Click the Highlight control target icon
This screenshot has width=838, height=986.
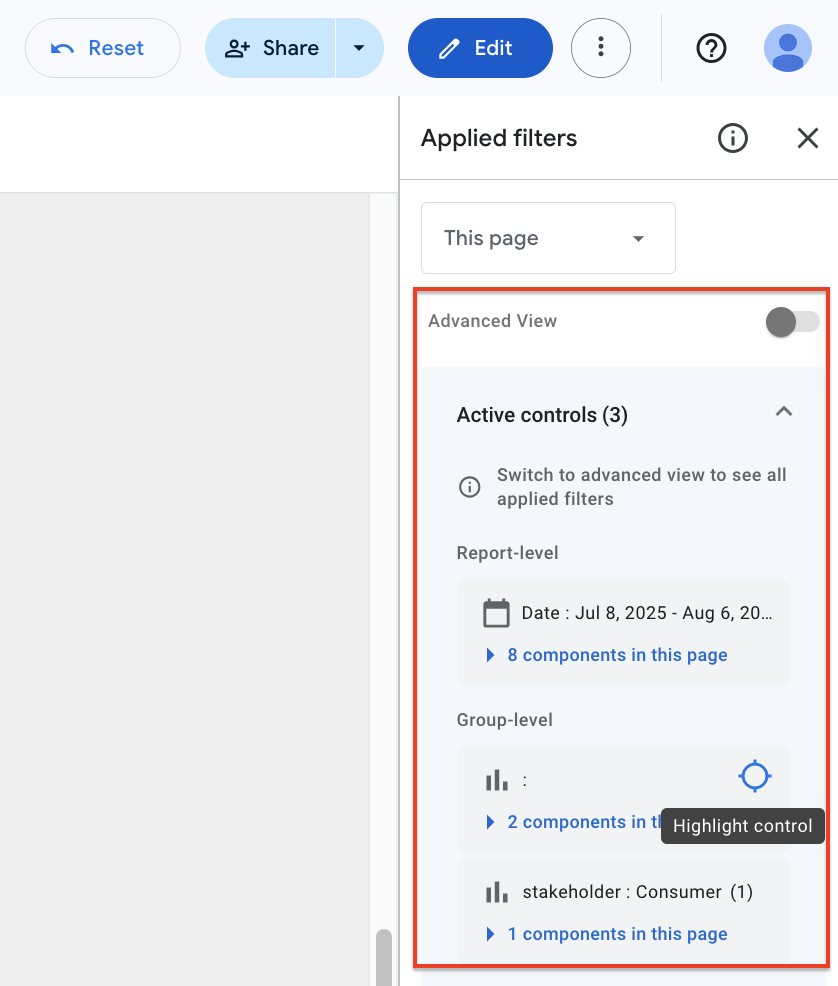754,776
